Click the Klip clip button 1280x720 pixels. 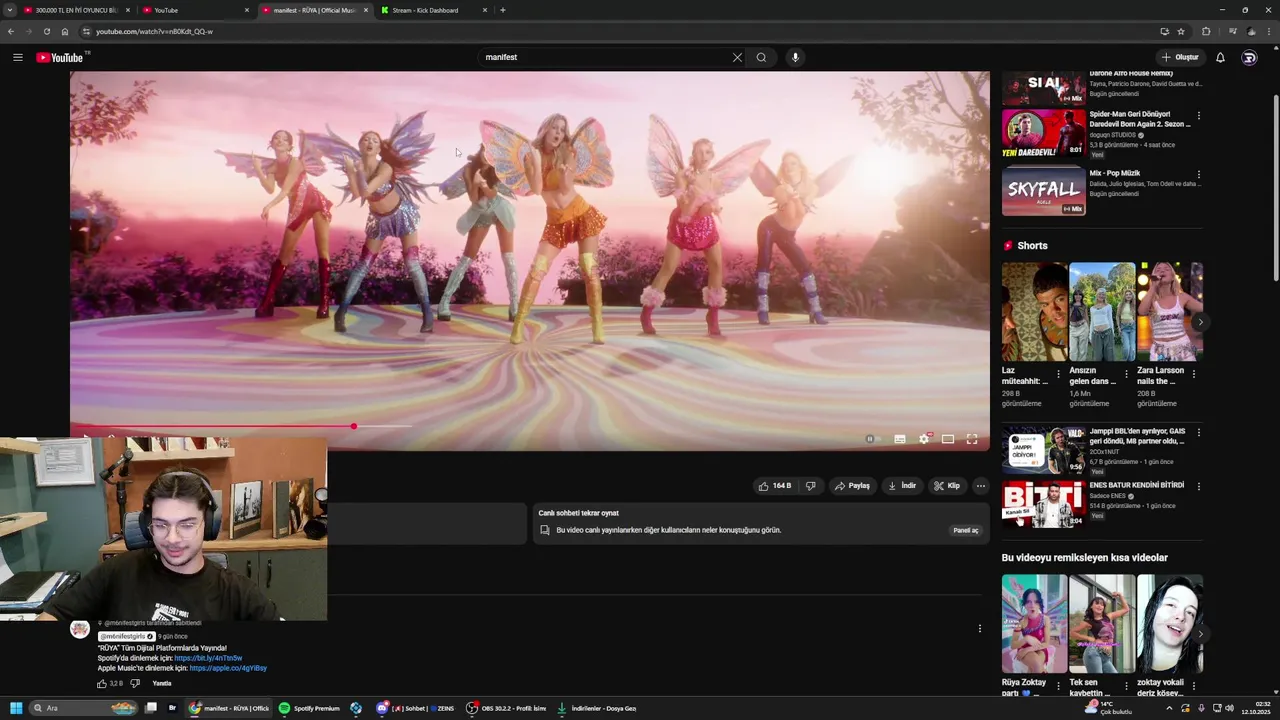pyautogui.click(x=947, y=486)
